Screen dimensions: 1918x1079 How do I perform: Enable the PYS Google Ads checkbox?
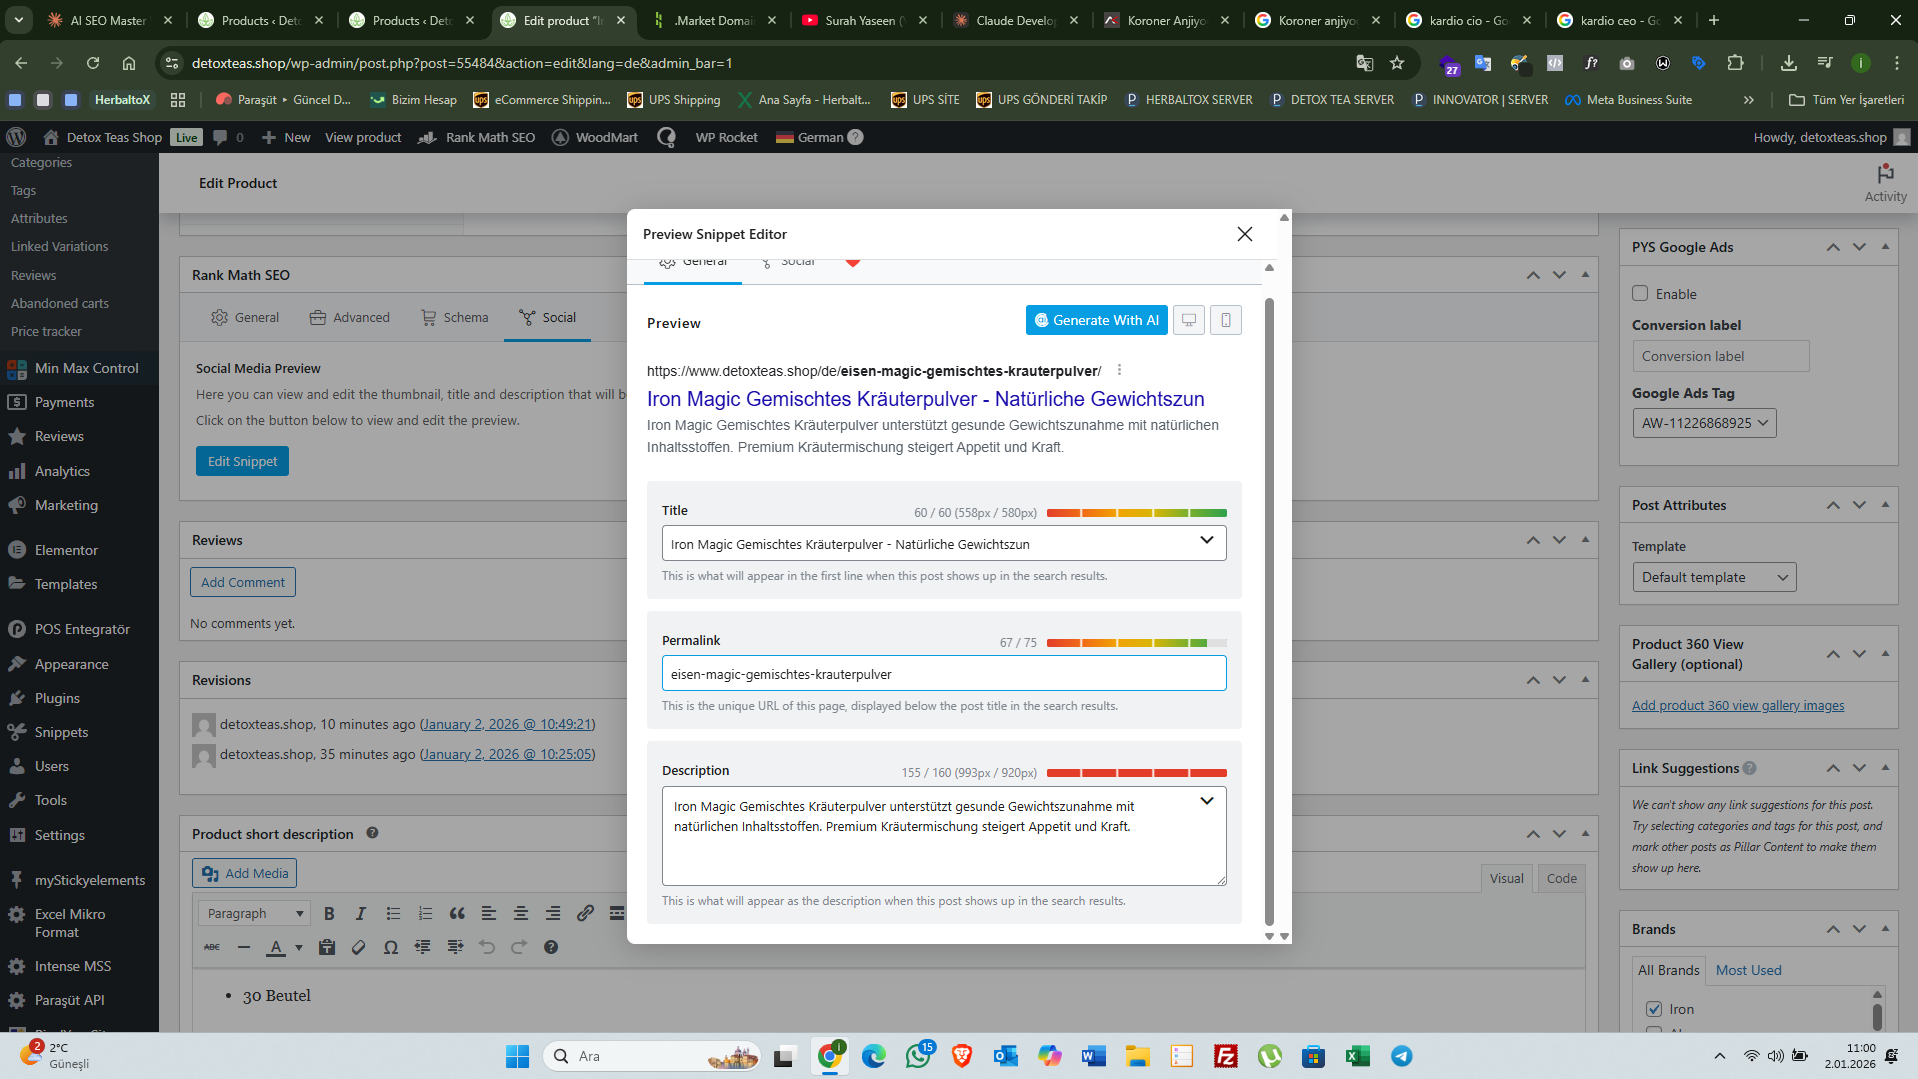pos(1640,293)
